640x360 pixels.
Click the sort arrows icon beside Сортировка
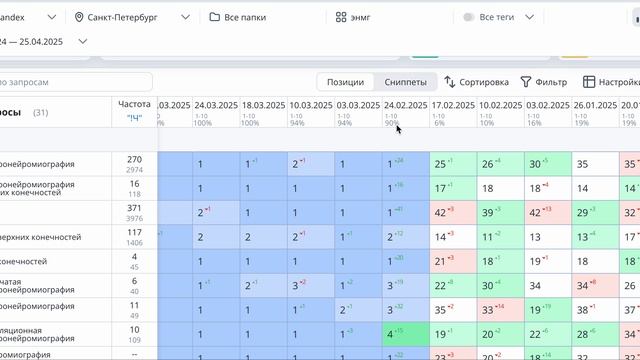pos(450,82)
